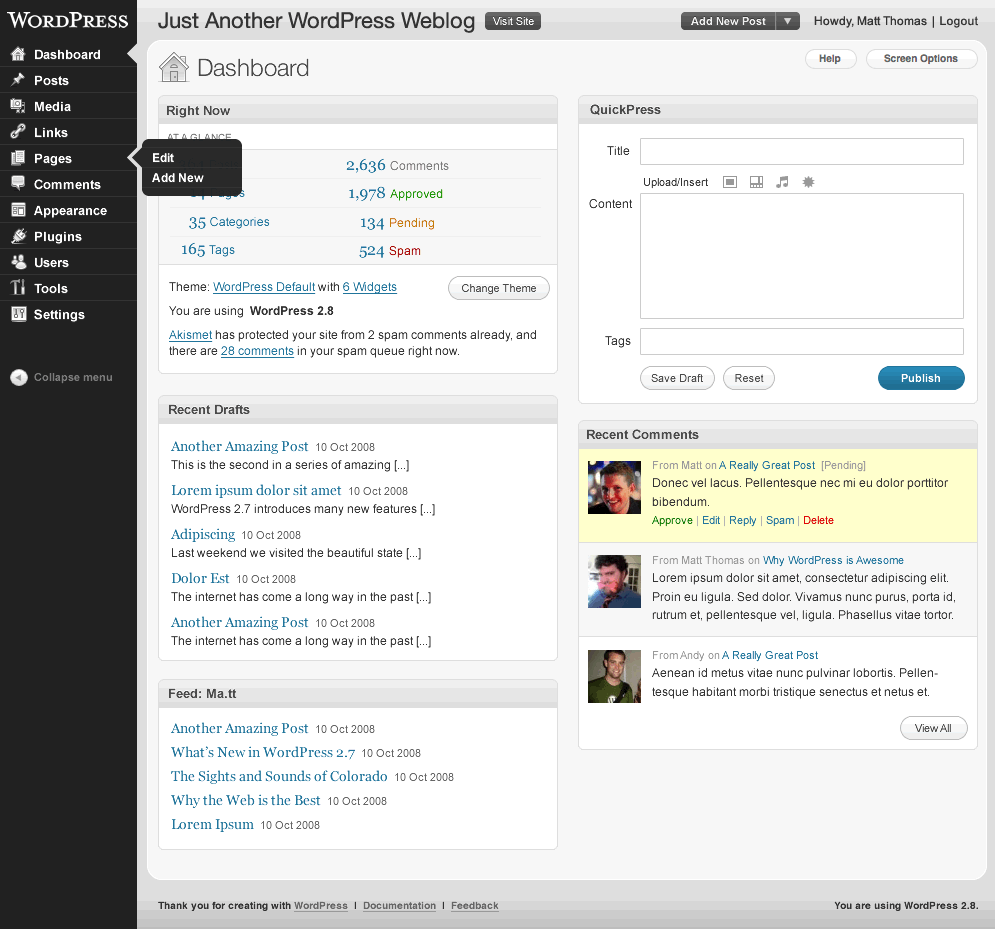Mark Matt's comment as Spam
The width and height of the screenshot is (995, 929).
[780, 520]
